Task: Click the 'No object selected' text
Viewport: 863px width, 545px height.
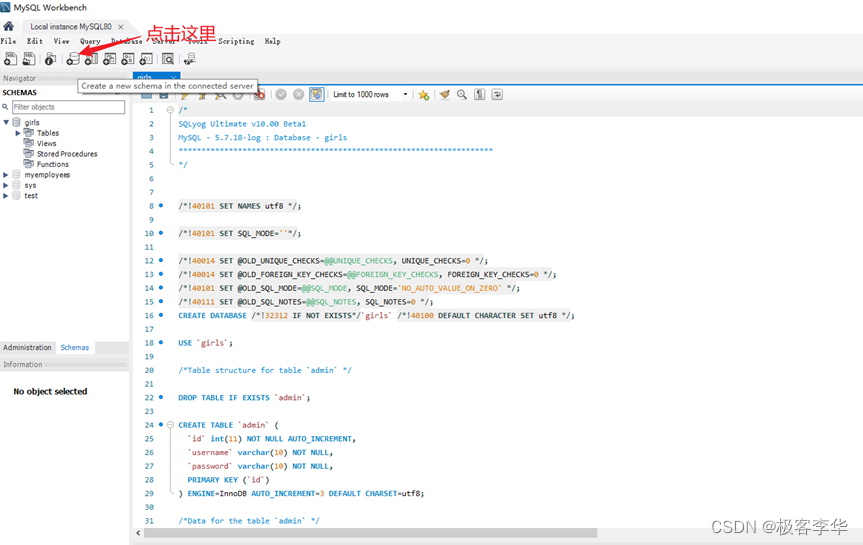Action: [x=50, y=391]
